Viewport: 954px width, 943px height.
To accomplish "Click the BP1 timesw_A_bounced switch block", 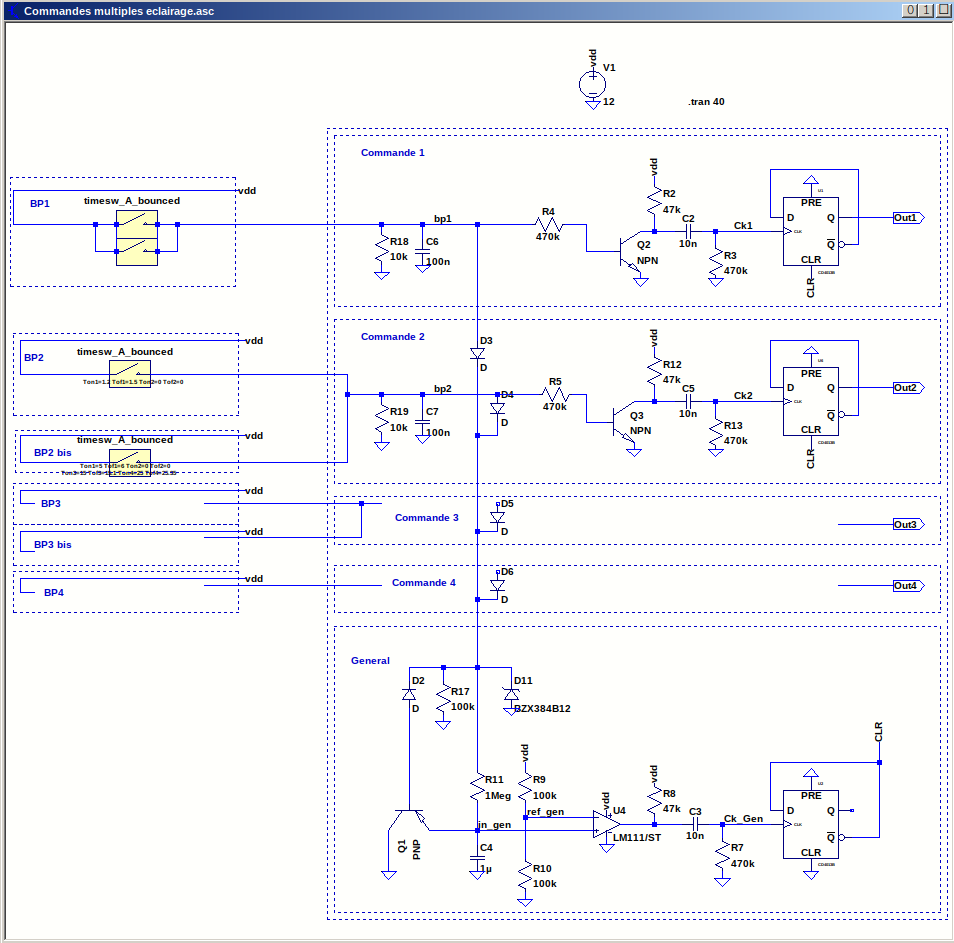I will tap(137, 238).
